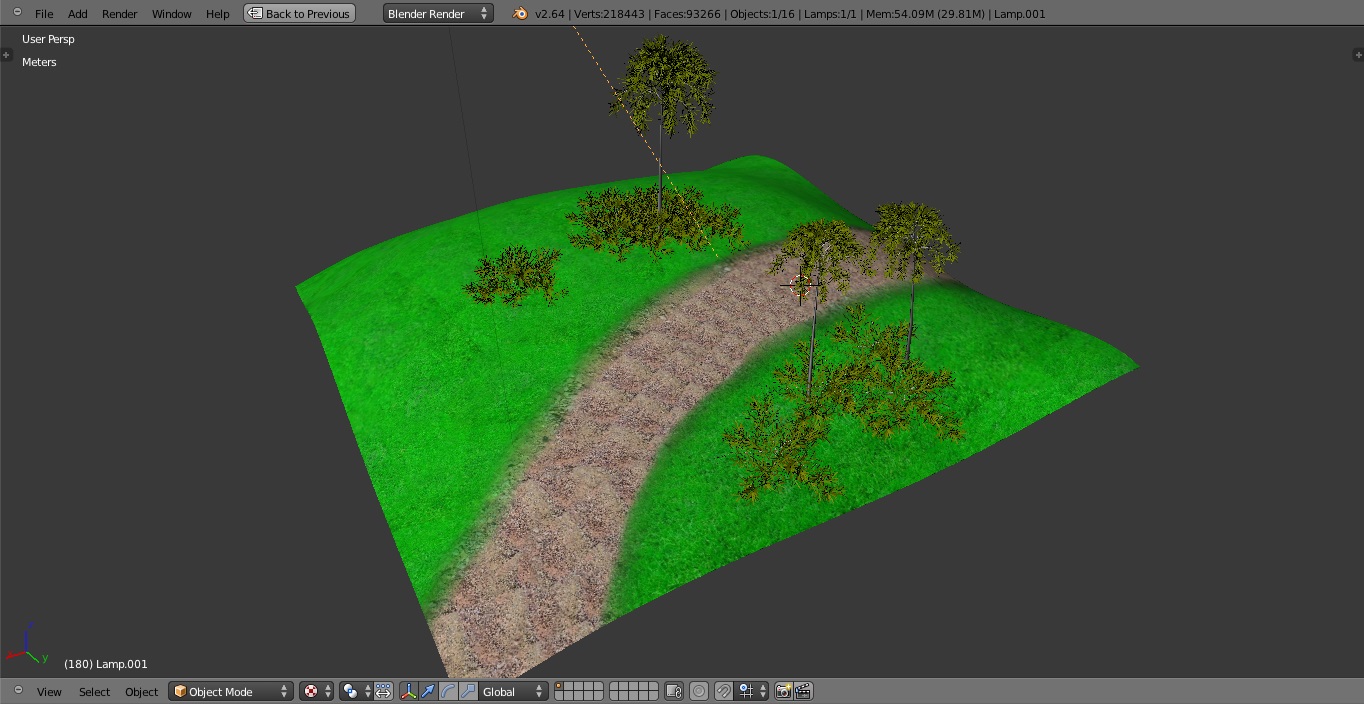Open the Object menu in 3D header
The image size is (1364, 704).
pyautogui.click(x=142, y=692)
